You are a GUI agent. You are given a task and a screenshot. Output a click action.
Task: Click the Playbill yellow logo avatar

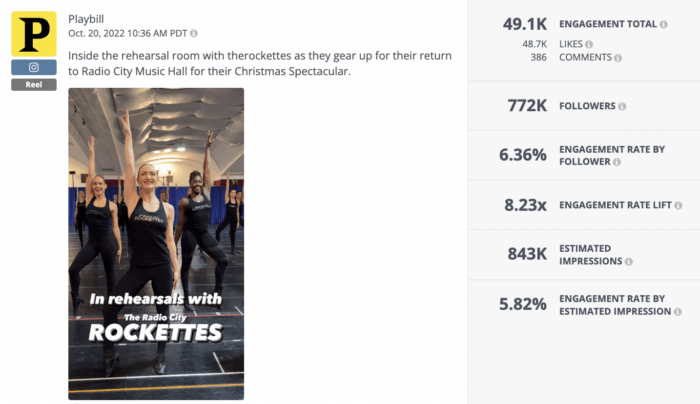(33, 33)
